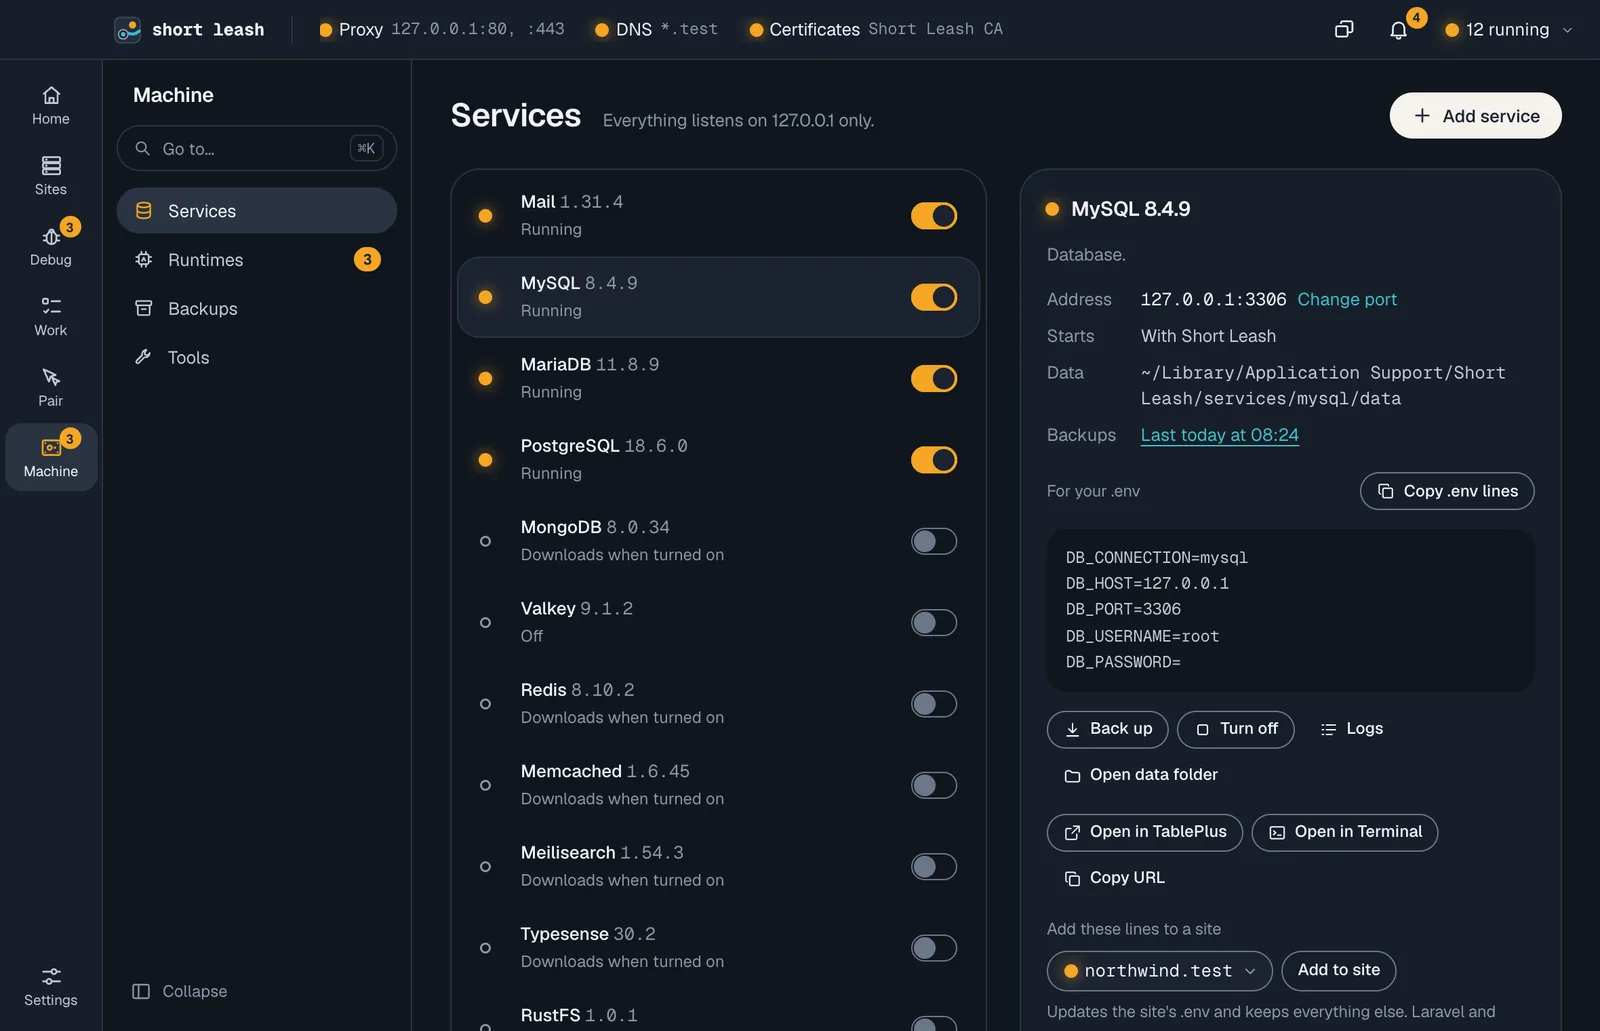Toggle the MariaDB service switch
The height and width of the screenshot is (1031, 1600).
point(934,379)
